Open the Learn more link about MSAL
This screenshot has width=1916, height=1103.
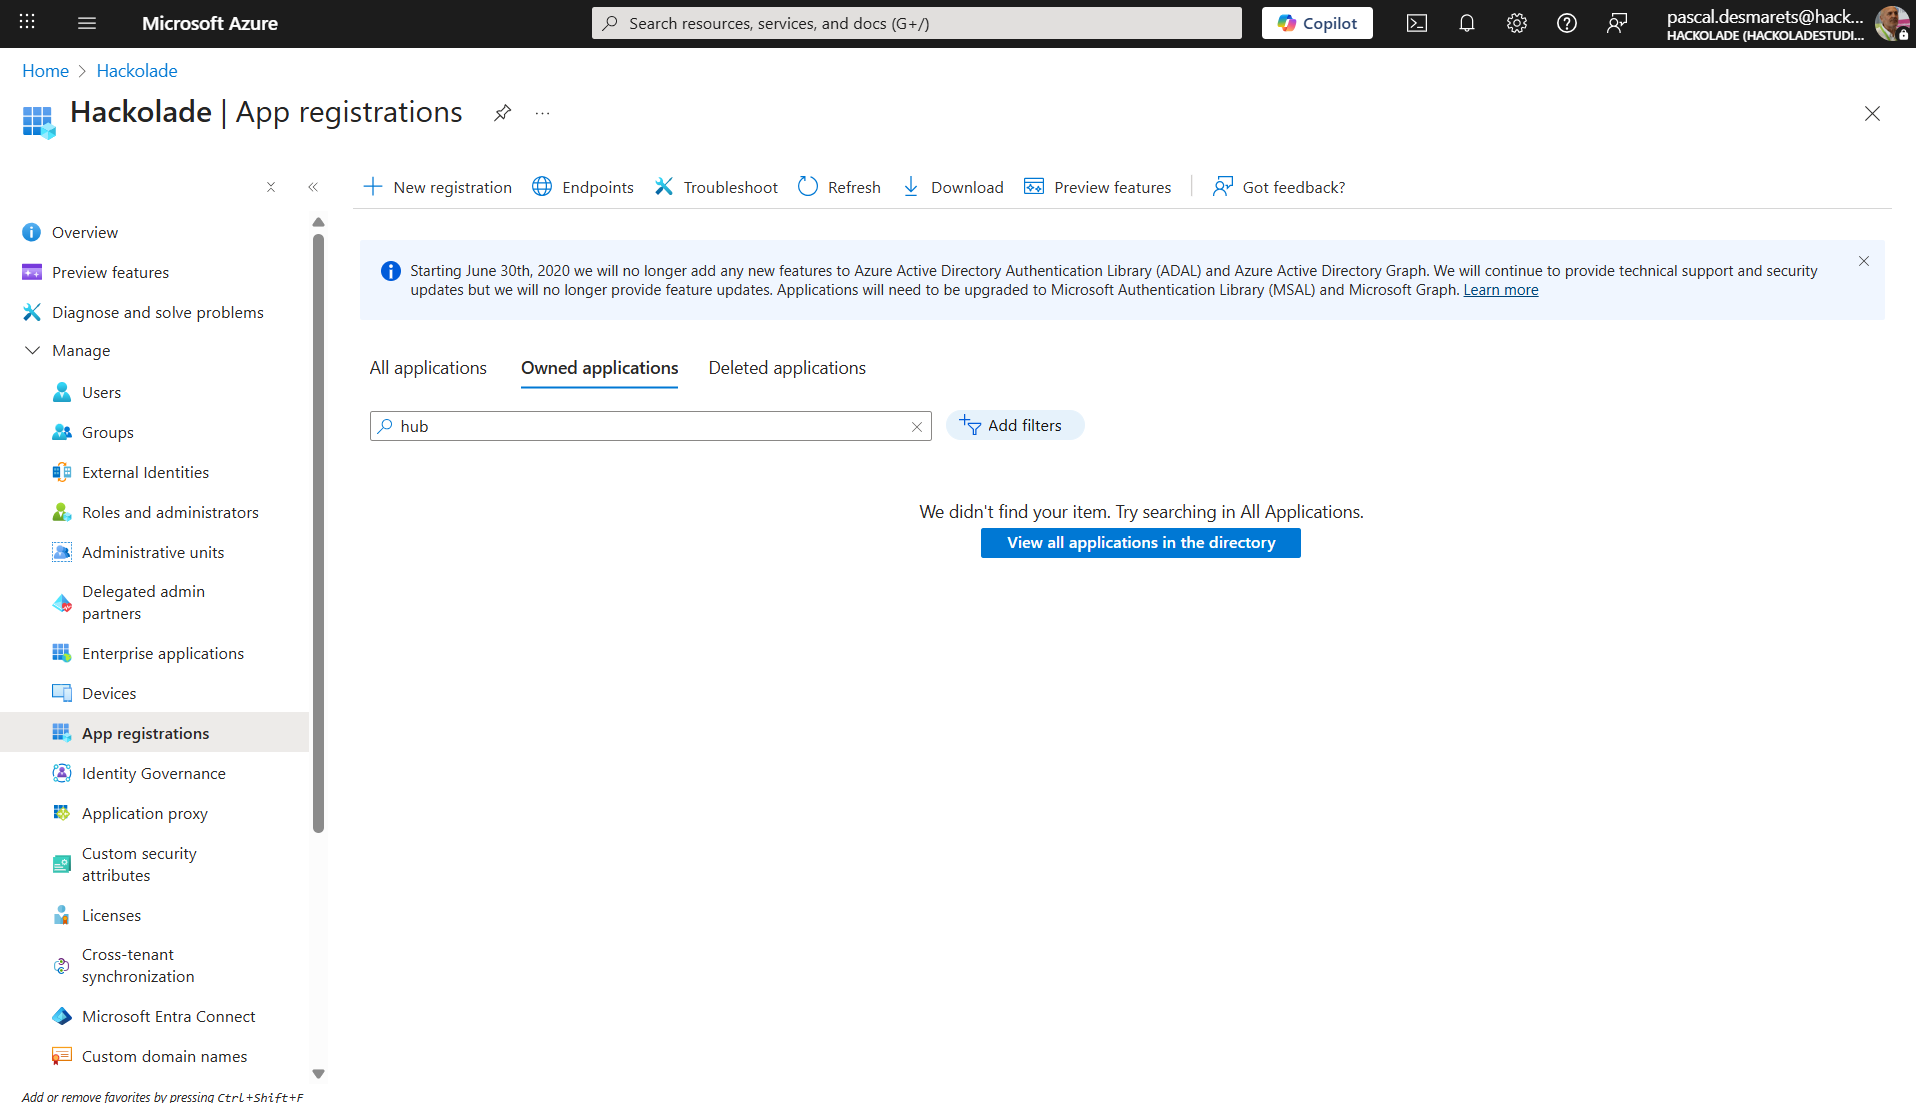coord(1500,289)
